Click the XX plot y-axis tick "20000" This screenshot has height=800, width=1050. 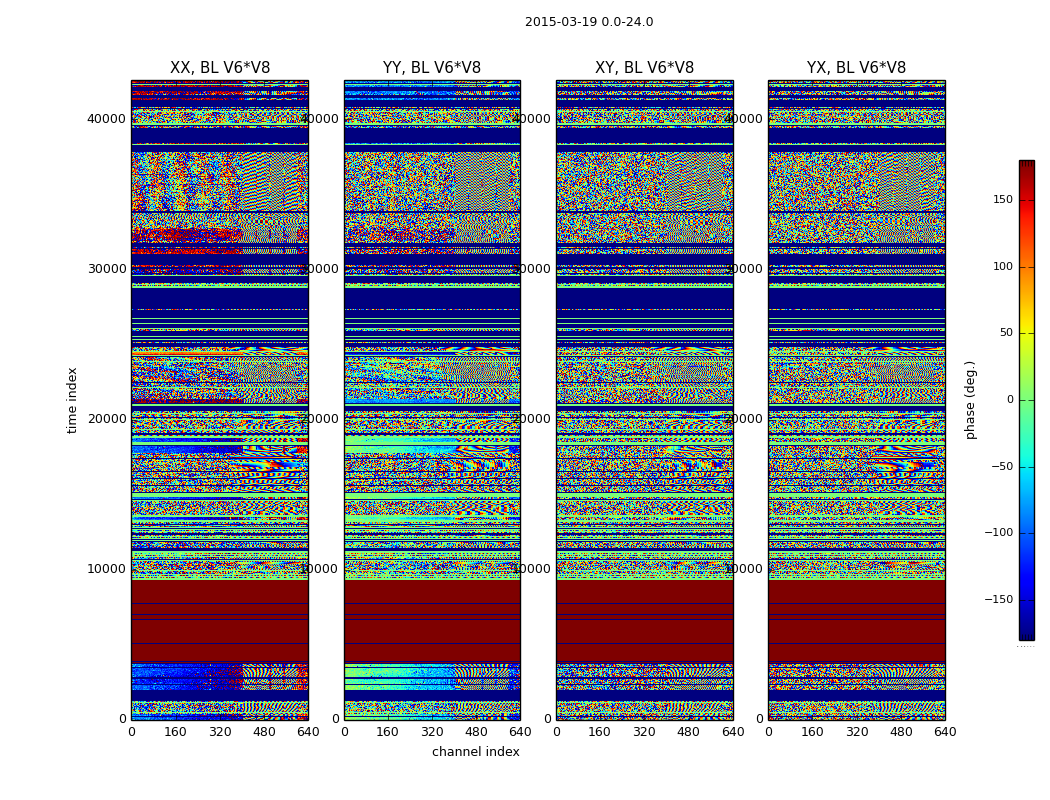[x=106, y=418]
